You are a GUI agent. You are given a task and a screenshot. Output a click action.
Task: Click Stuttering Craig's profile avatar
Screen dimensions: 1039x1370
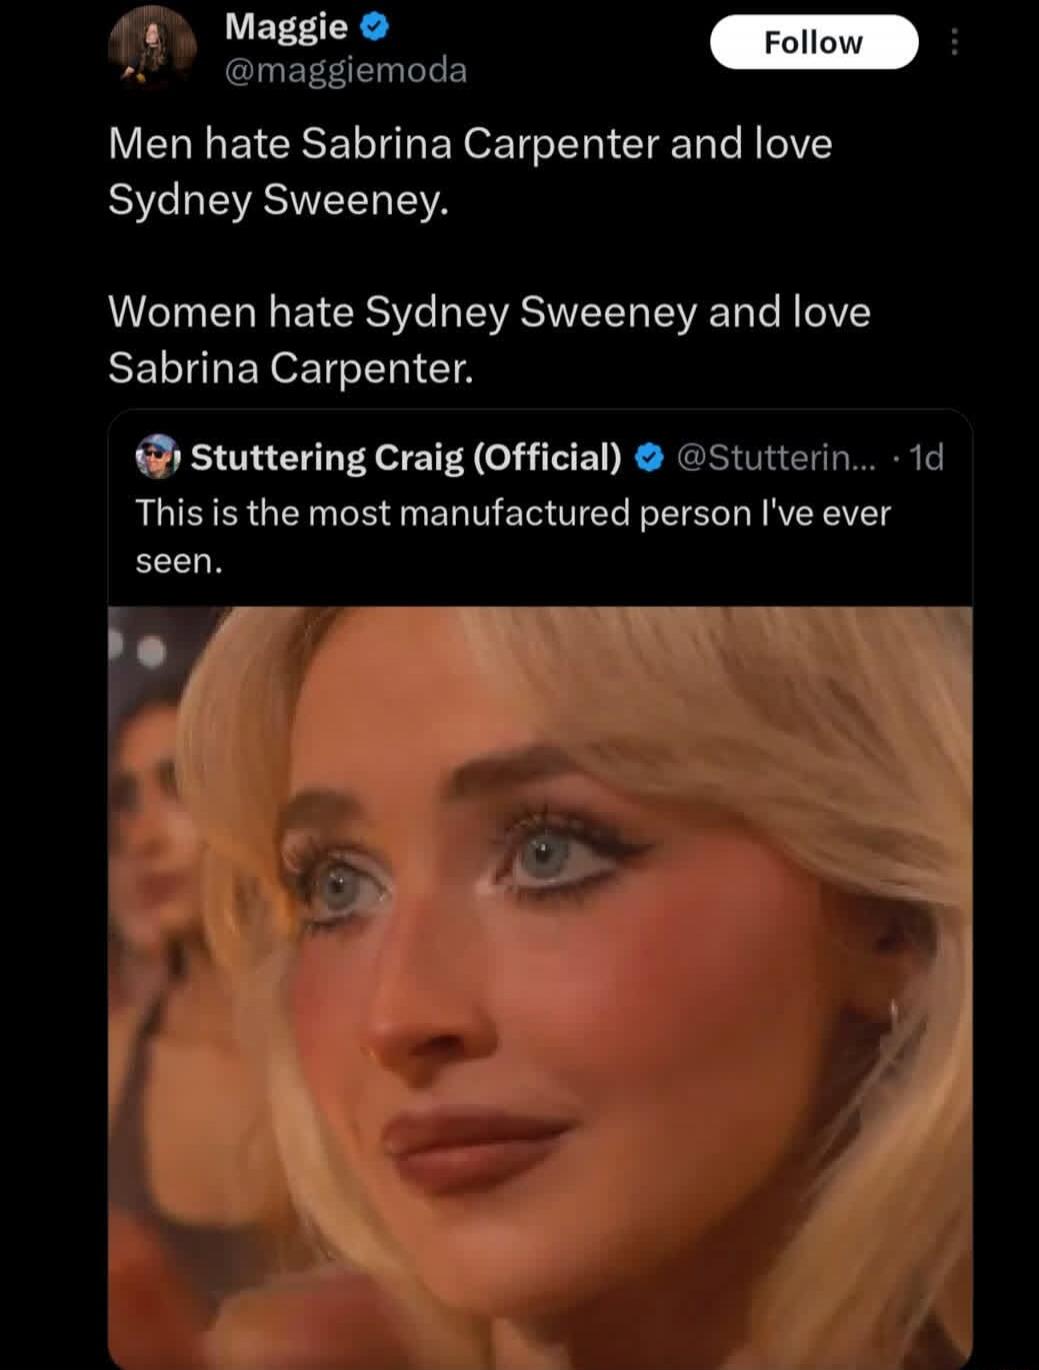[157, 457]
